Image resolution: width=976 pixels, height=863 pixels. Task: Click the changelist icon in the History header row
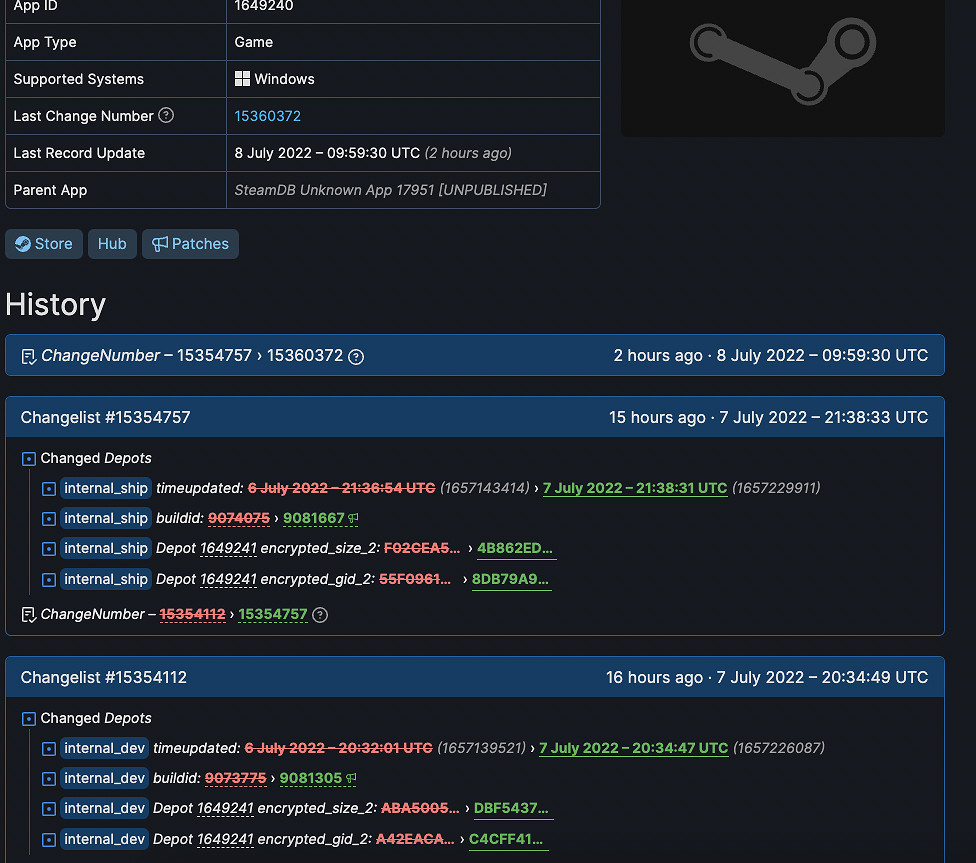tap(27, 355)
